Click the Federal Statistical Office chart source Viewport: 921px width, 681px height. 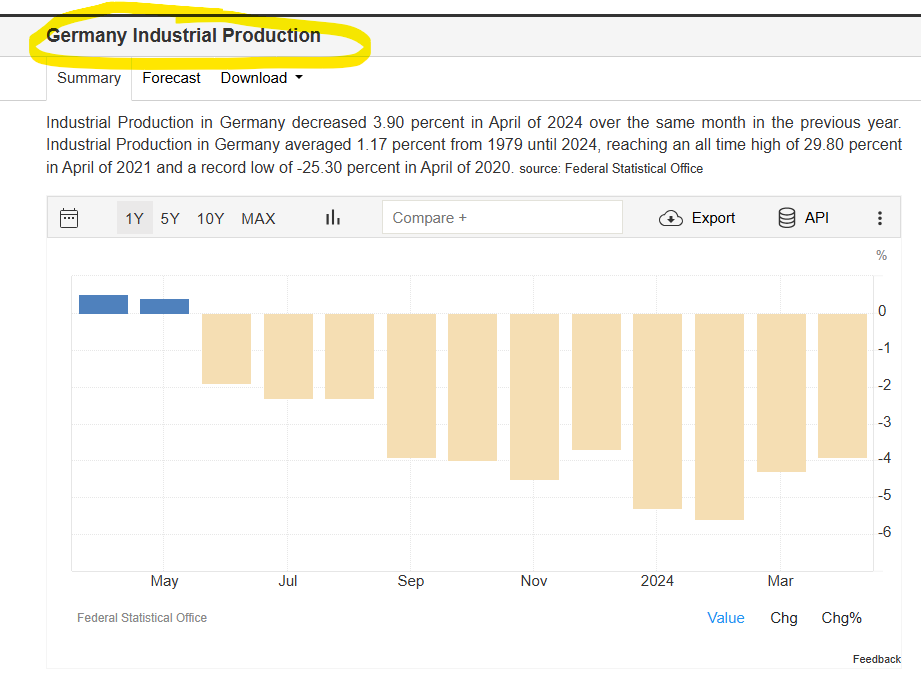pos(142,618)
